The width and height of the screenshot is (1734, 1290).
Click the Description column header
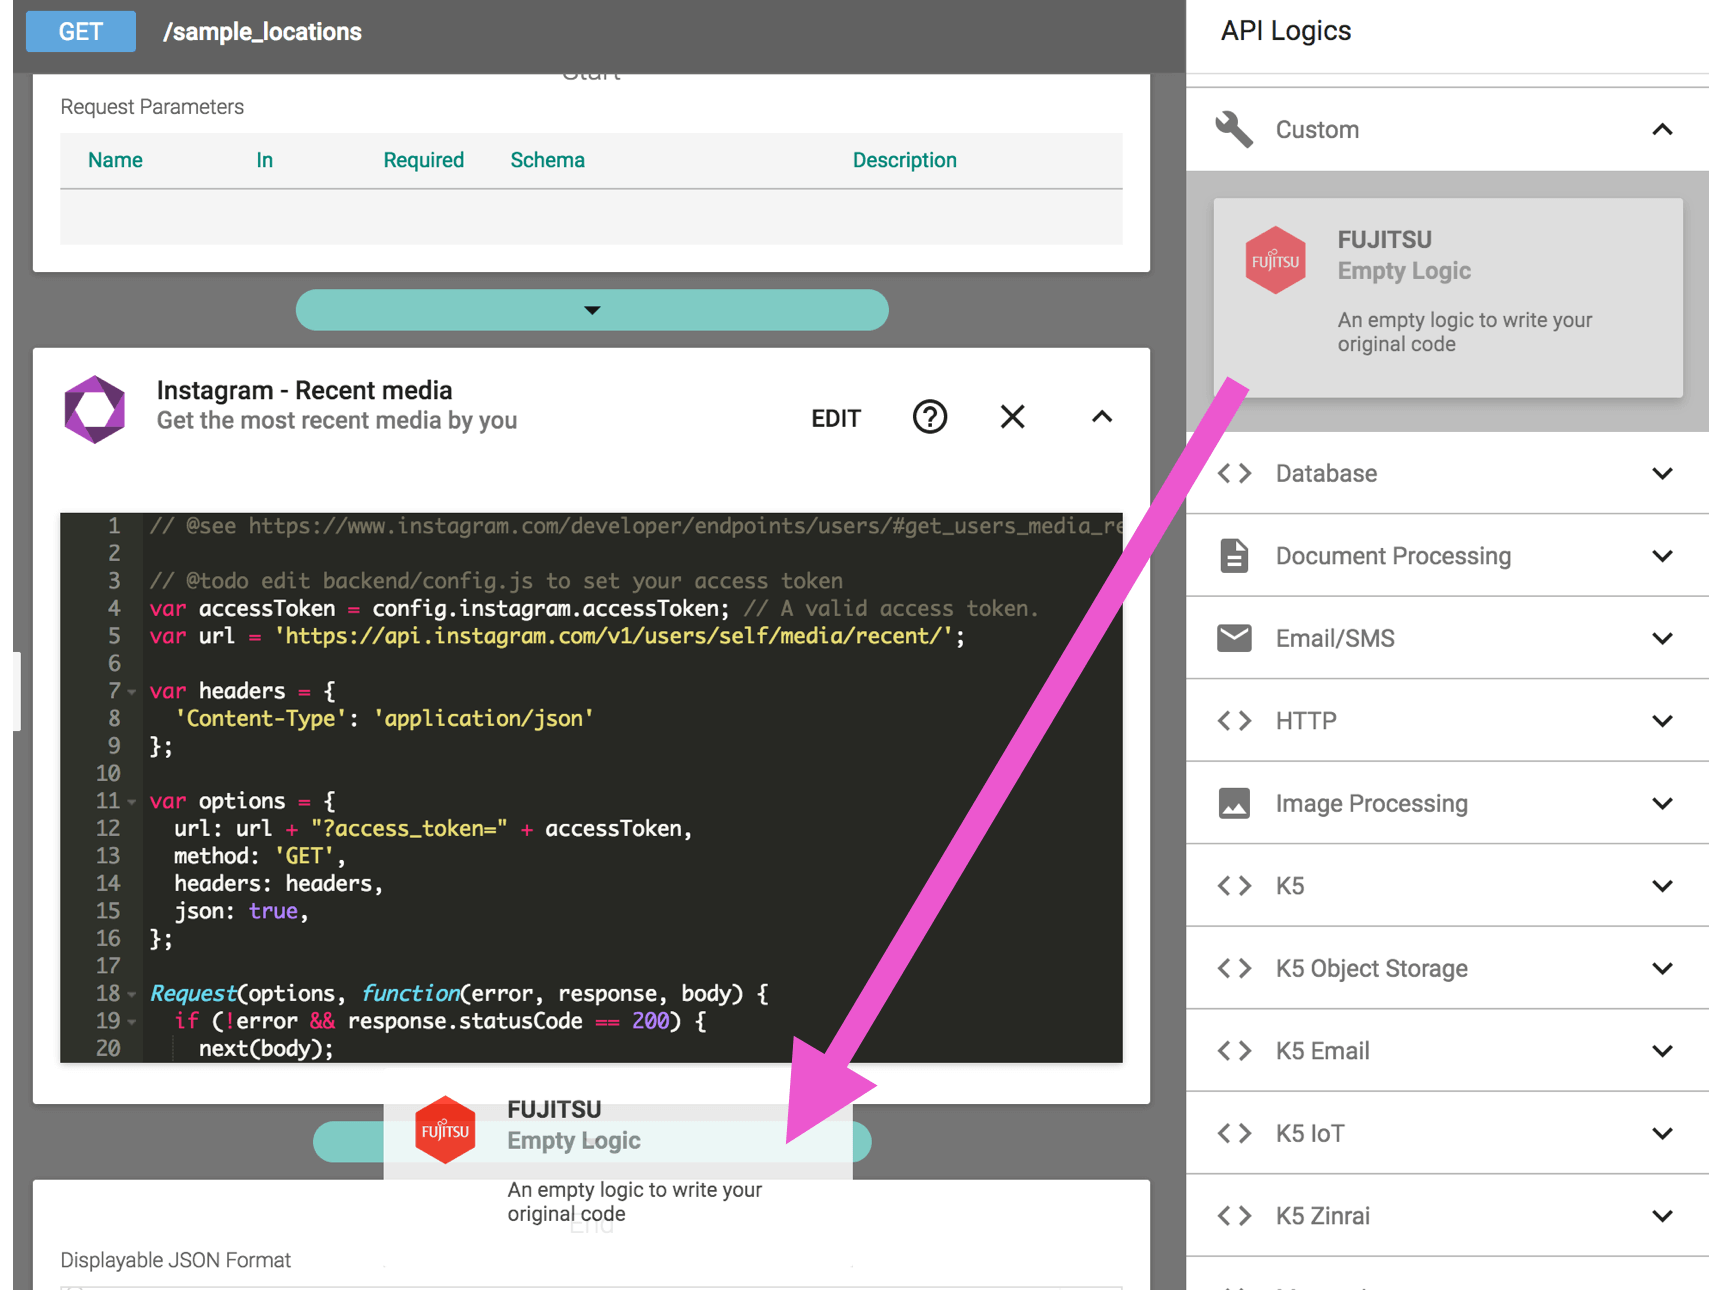point(904,160)
